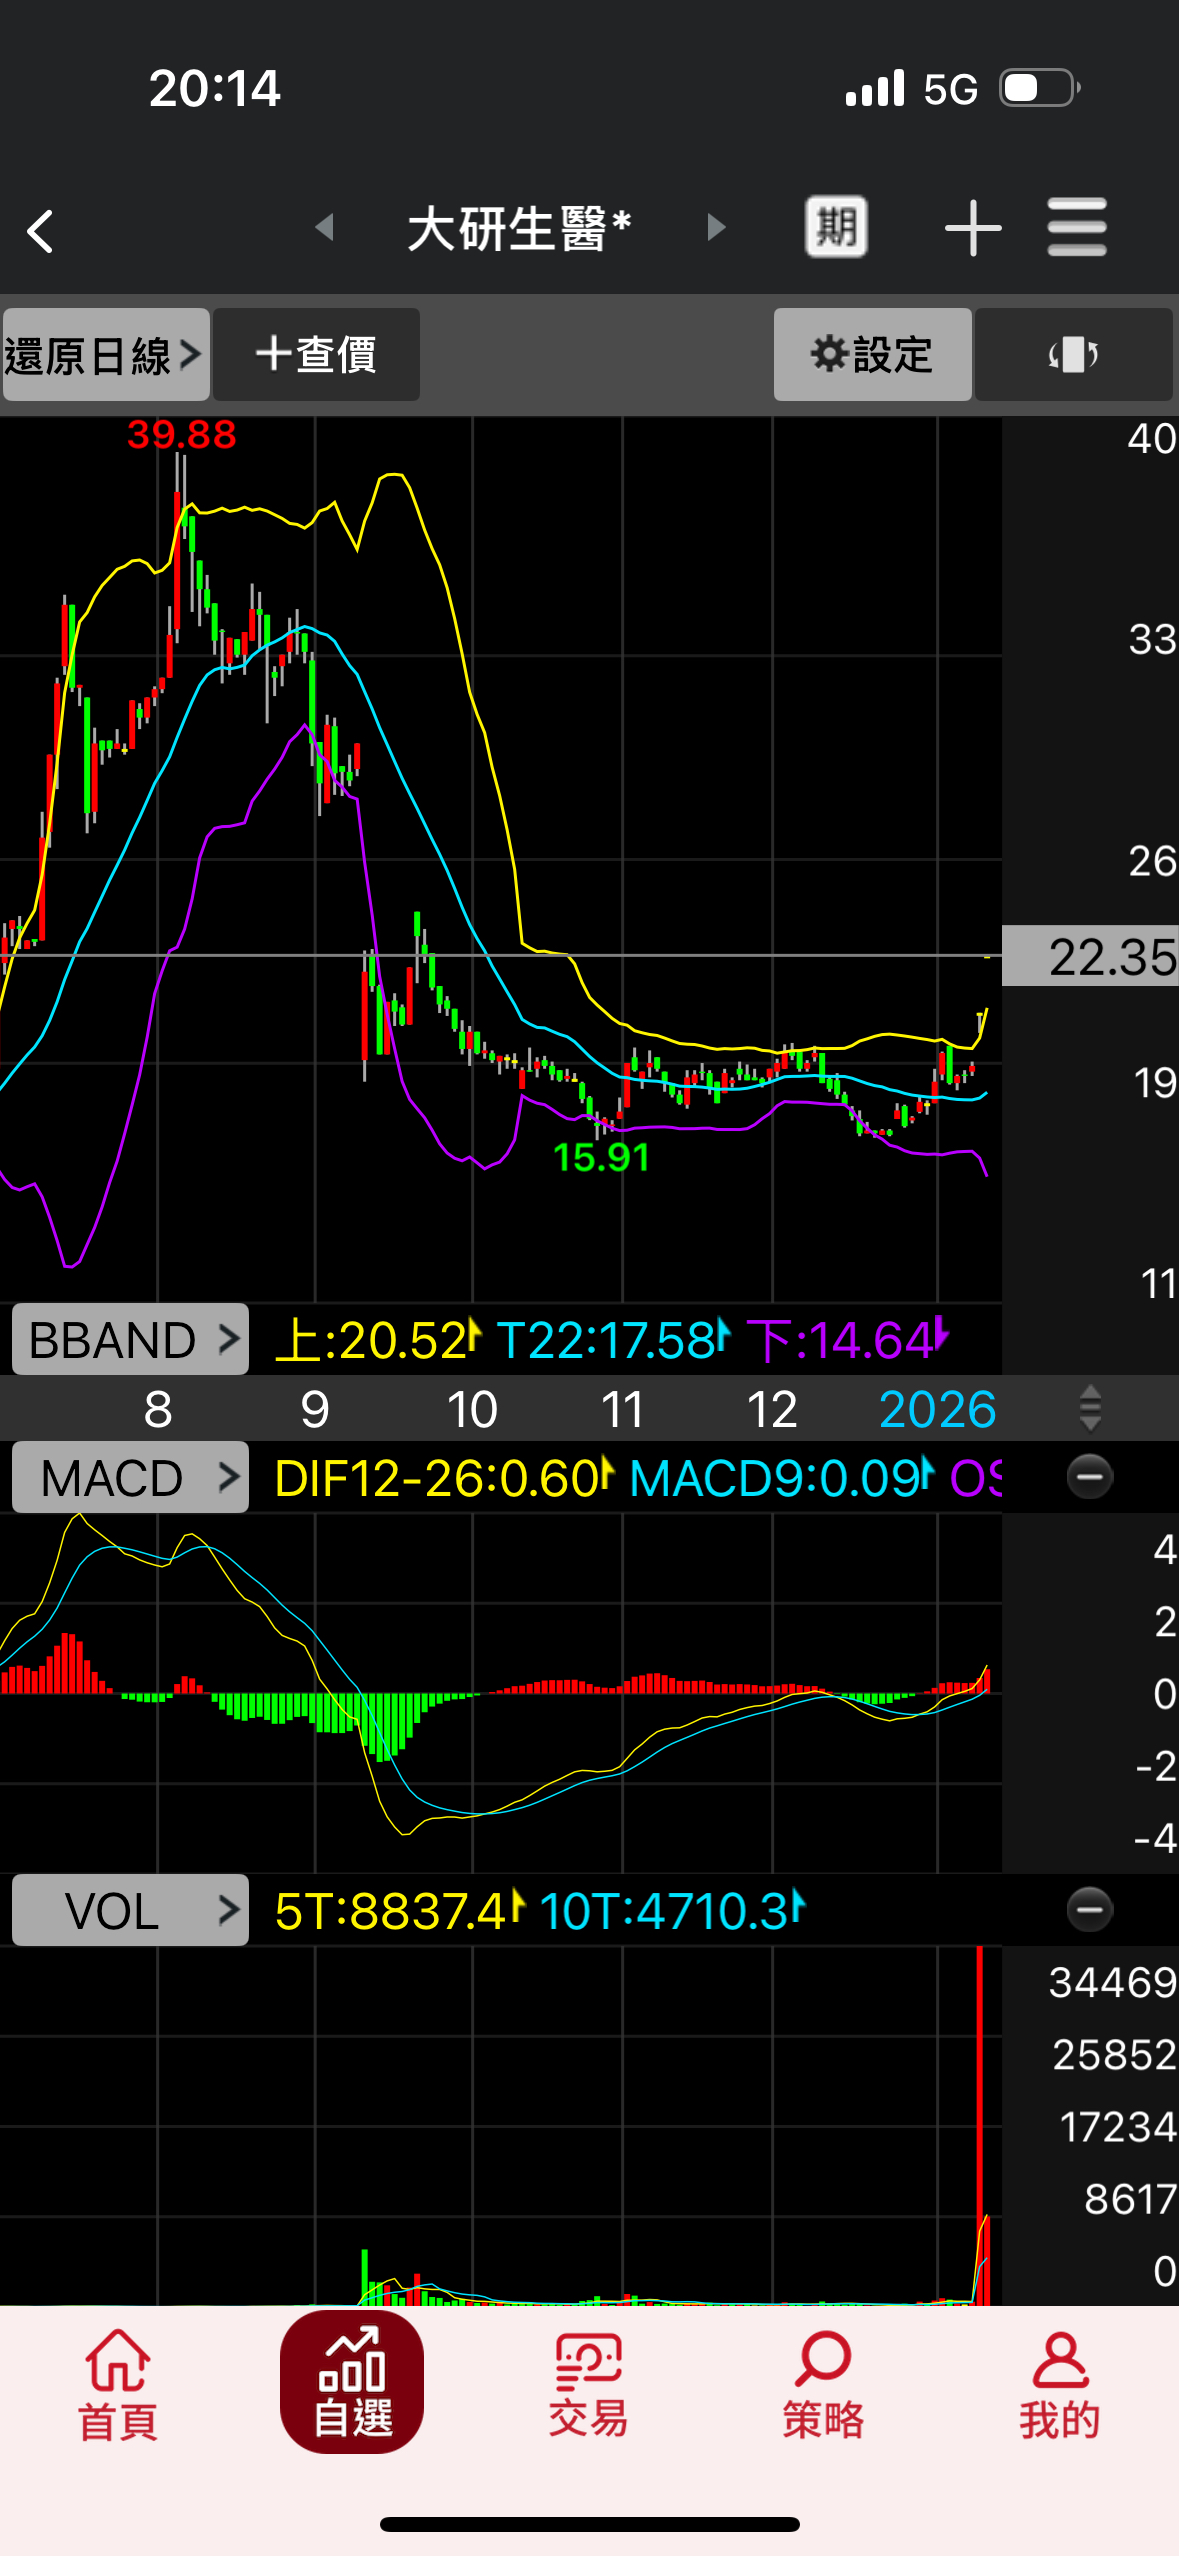1179x2556 pixels.
Task: Open chart 設定 settings
Action: point(872,355)
